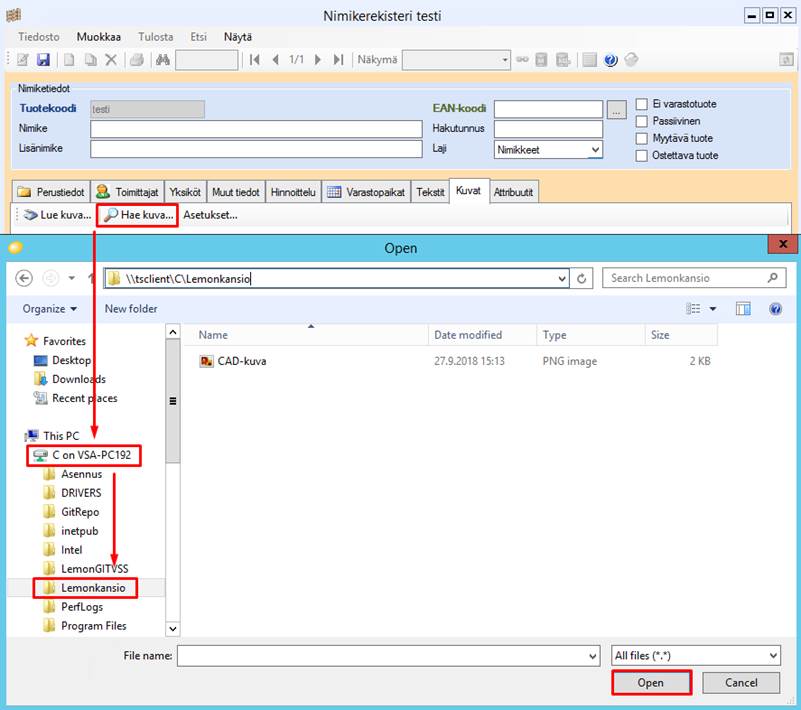Screen dimensions: 801x710
Task: Click New folder in Open dialog
Action: coord(131,309)
